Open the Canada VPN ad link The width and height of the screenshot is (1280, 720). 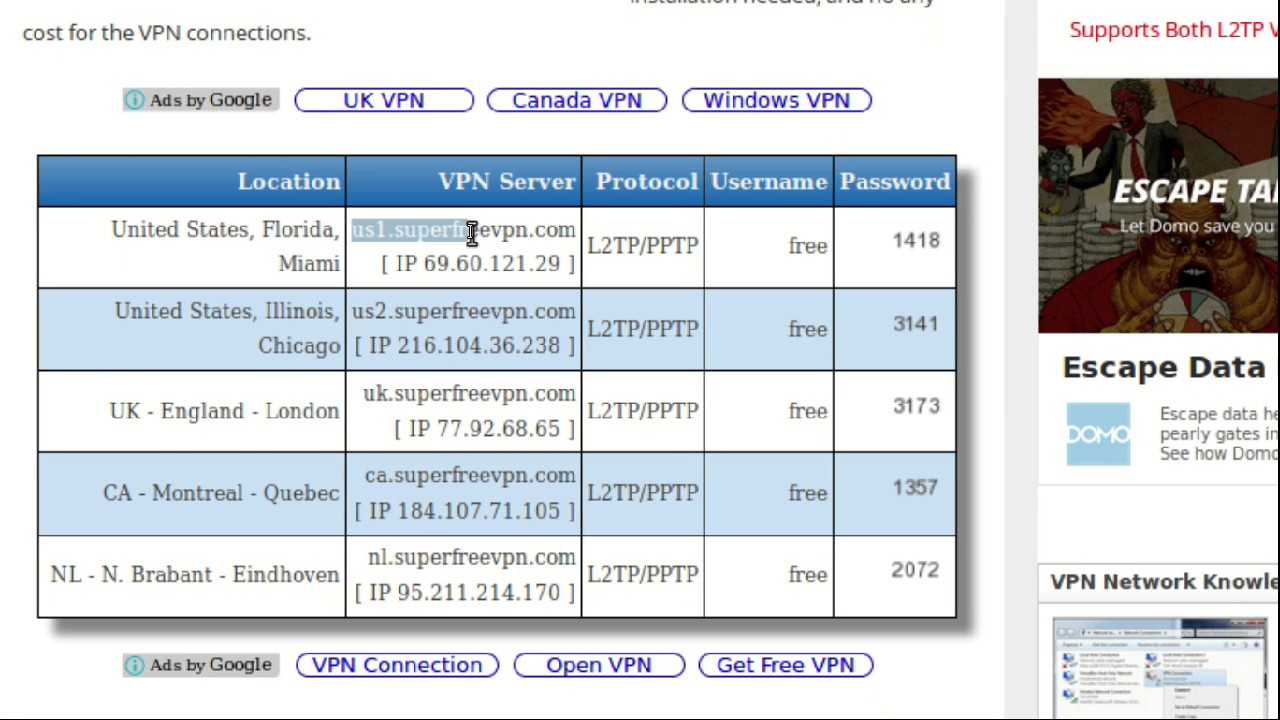click(x=577, y=100)
